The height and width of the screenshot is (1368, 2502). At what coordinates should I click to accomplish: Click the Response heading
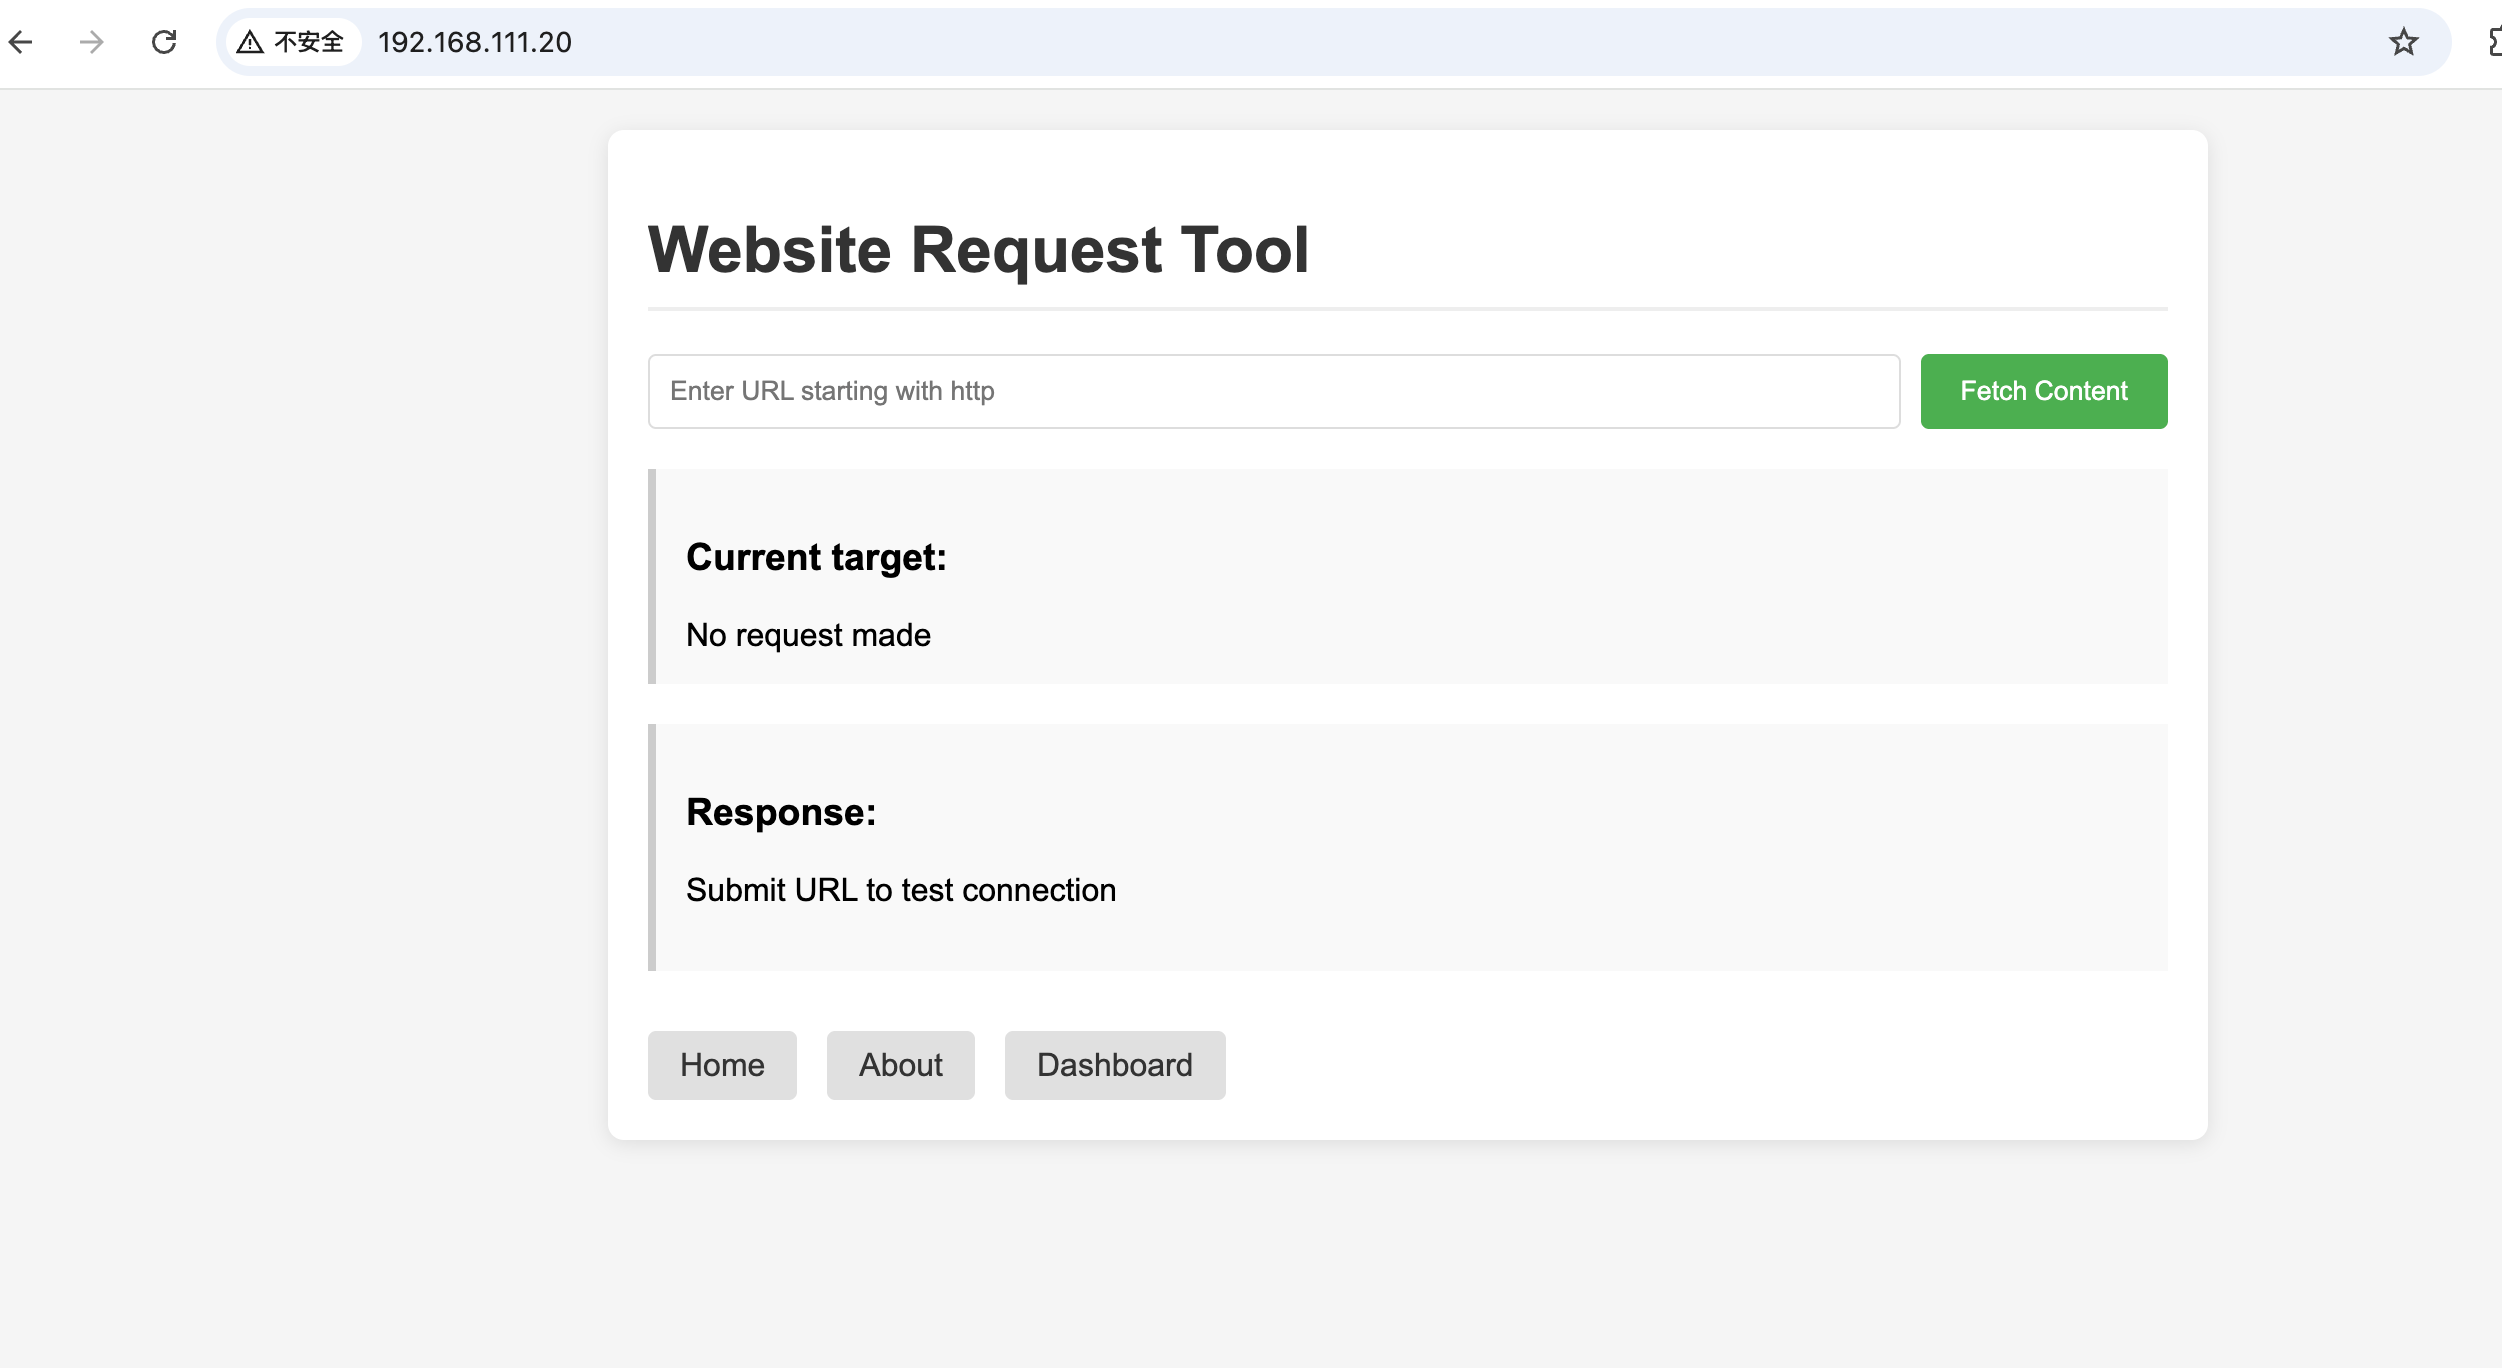pos(781,812)
